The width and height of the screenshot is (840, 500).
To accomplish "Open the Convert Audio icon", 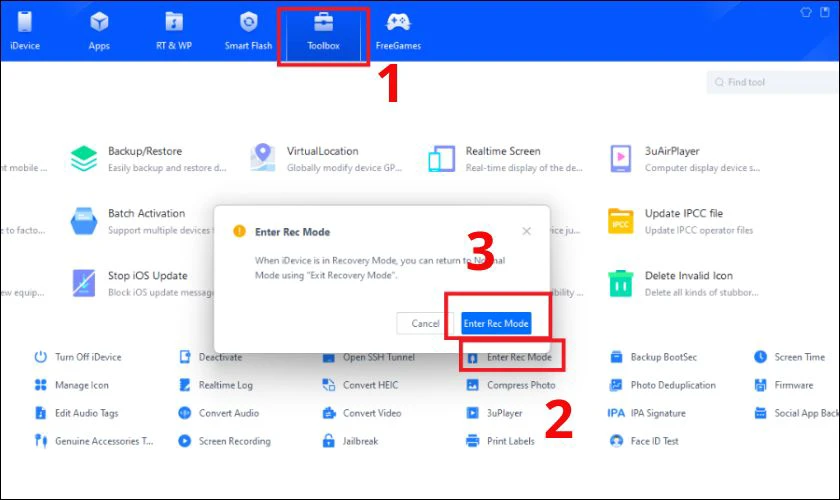I will [x=184, y=413].
